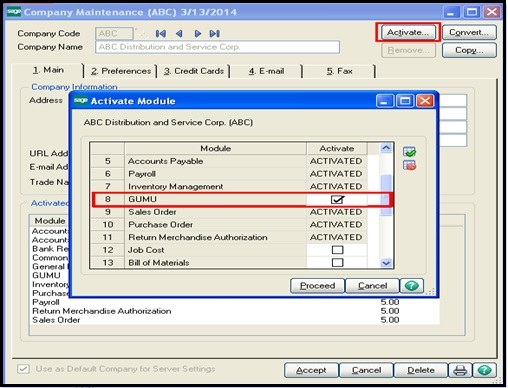The height and width of the screenshot is (388, 508).
Task: Click Delete button
Action: [x=421, y=370]
